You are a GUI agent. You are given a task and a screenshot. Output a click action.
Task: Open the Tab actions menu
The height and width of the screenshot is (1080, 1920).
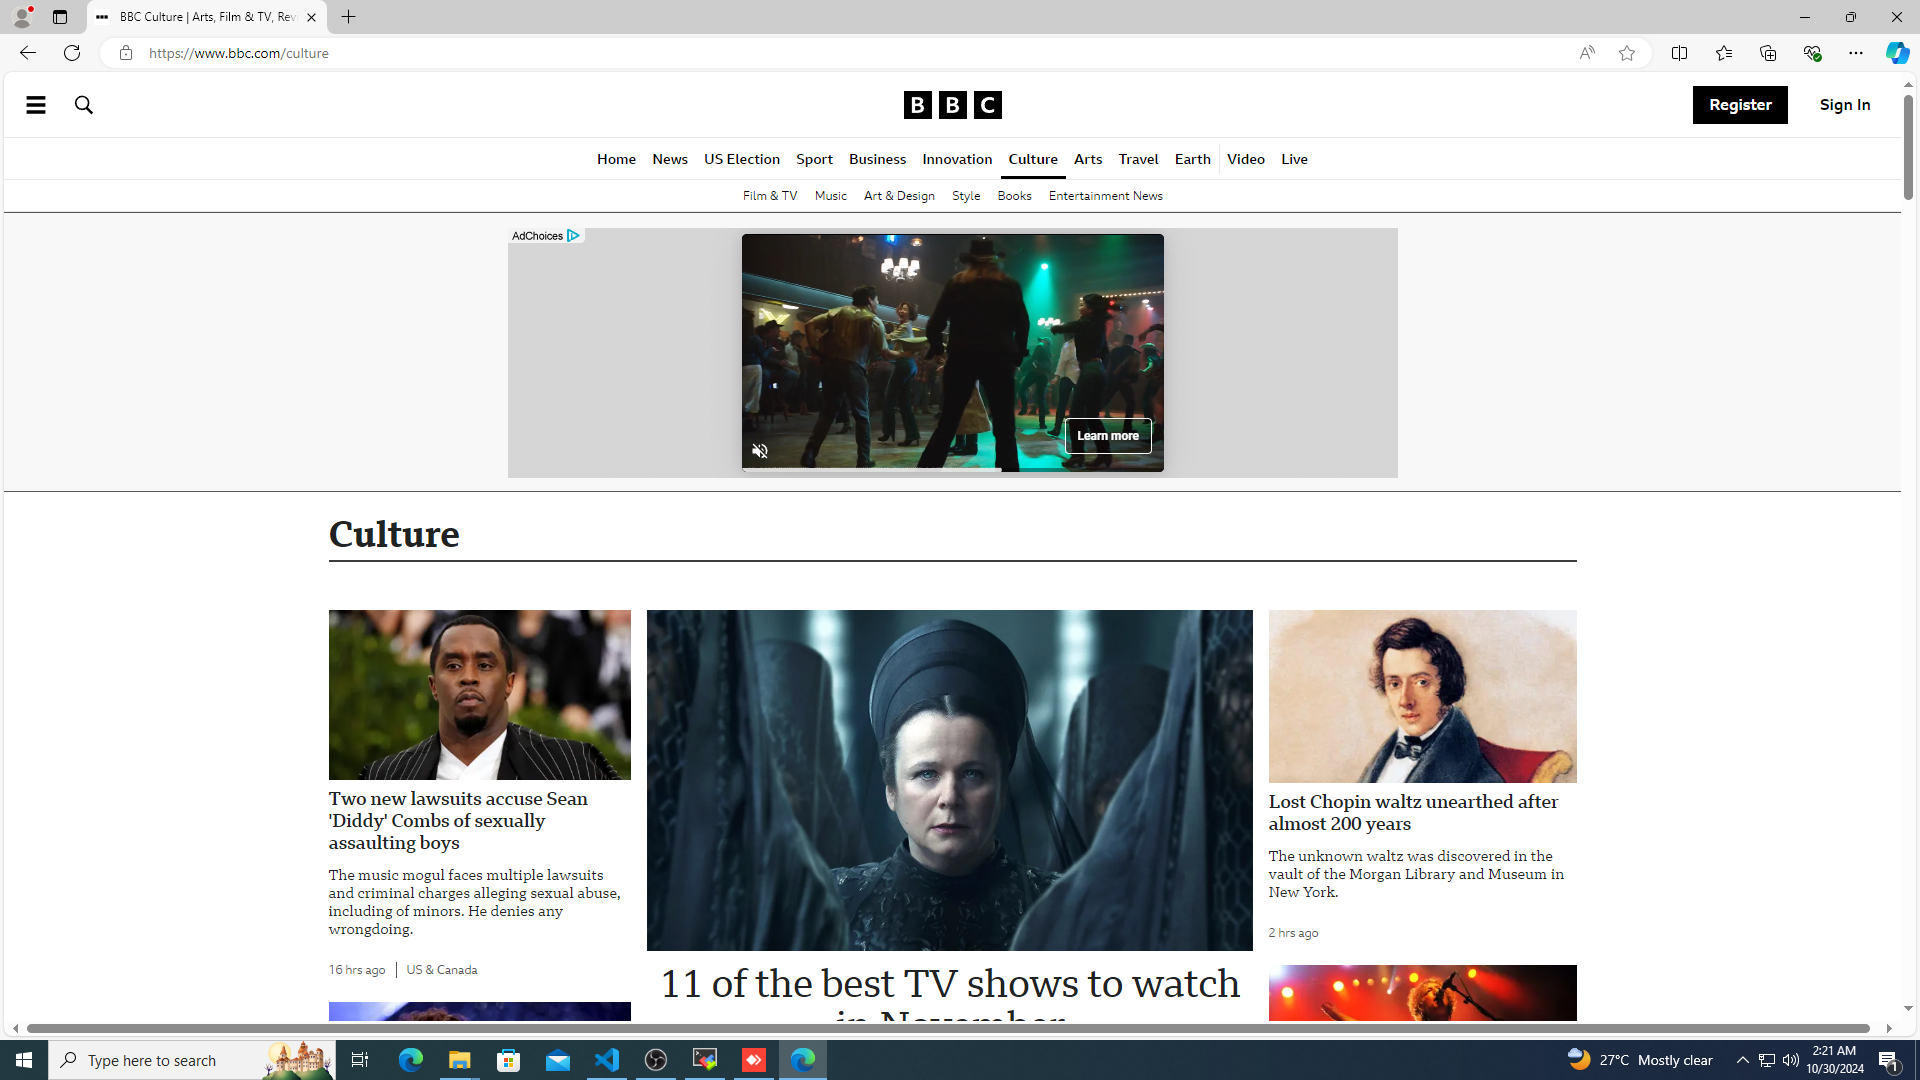(x=60, y=17)
